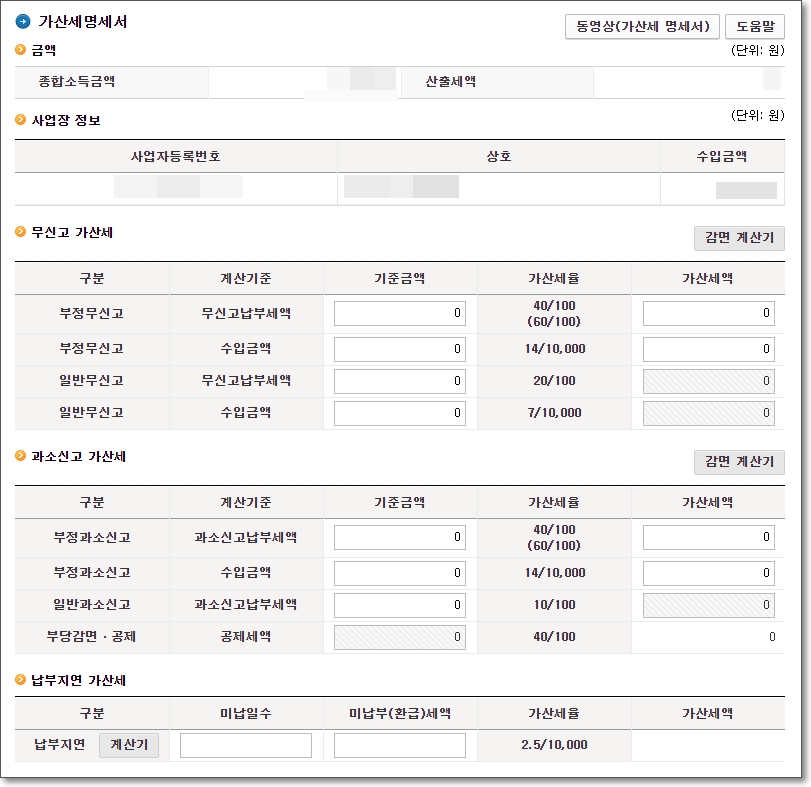Click the blue arrow icon beside 가산세명세서
The width and height of the screenshot is (811, 787).
pos(23,22)
